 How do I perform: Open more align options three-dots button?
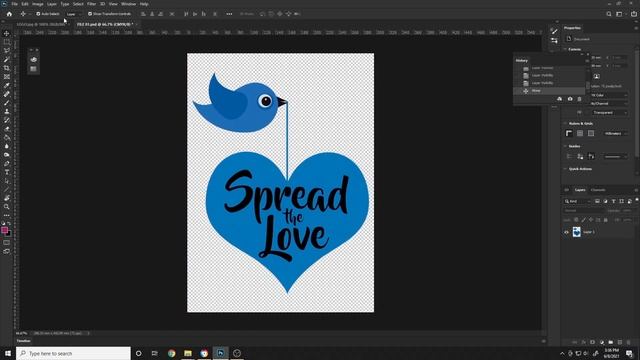coord(229,14)
